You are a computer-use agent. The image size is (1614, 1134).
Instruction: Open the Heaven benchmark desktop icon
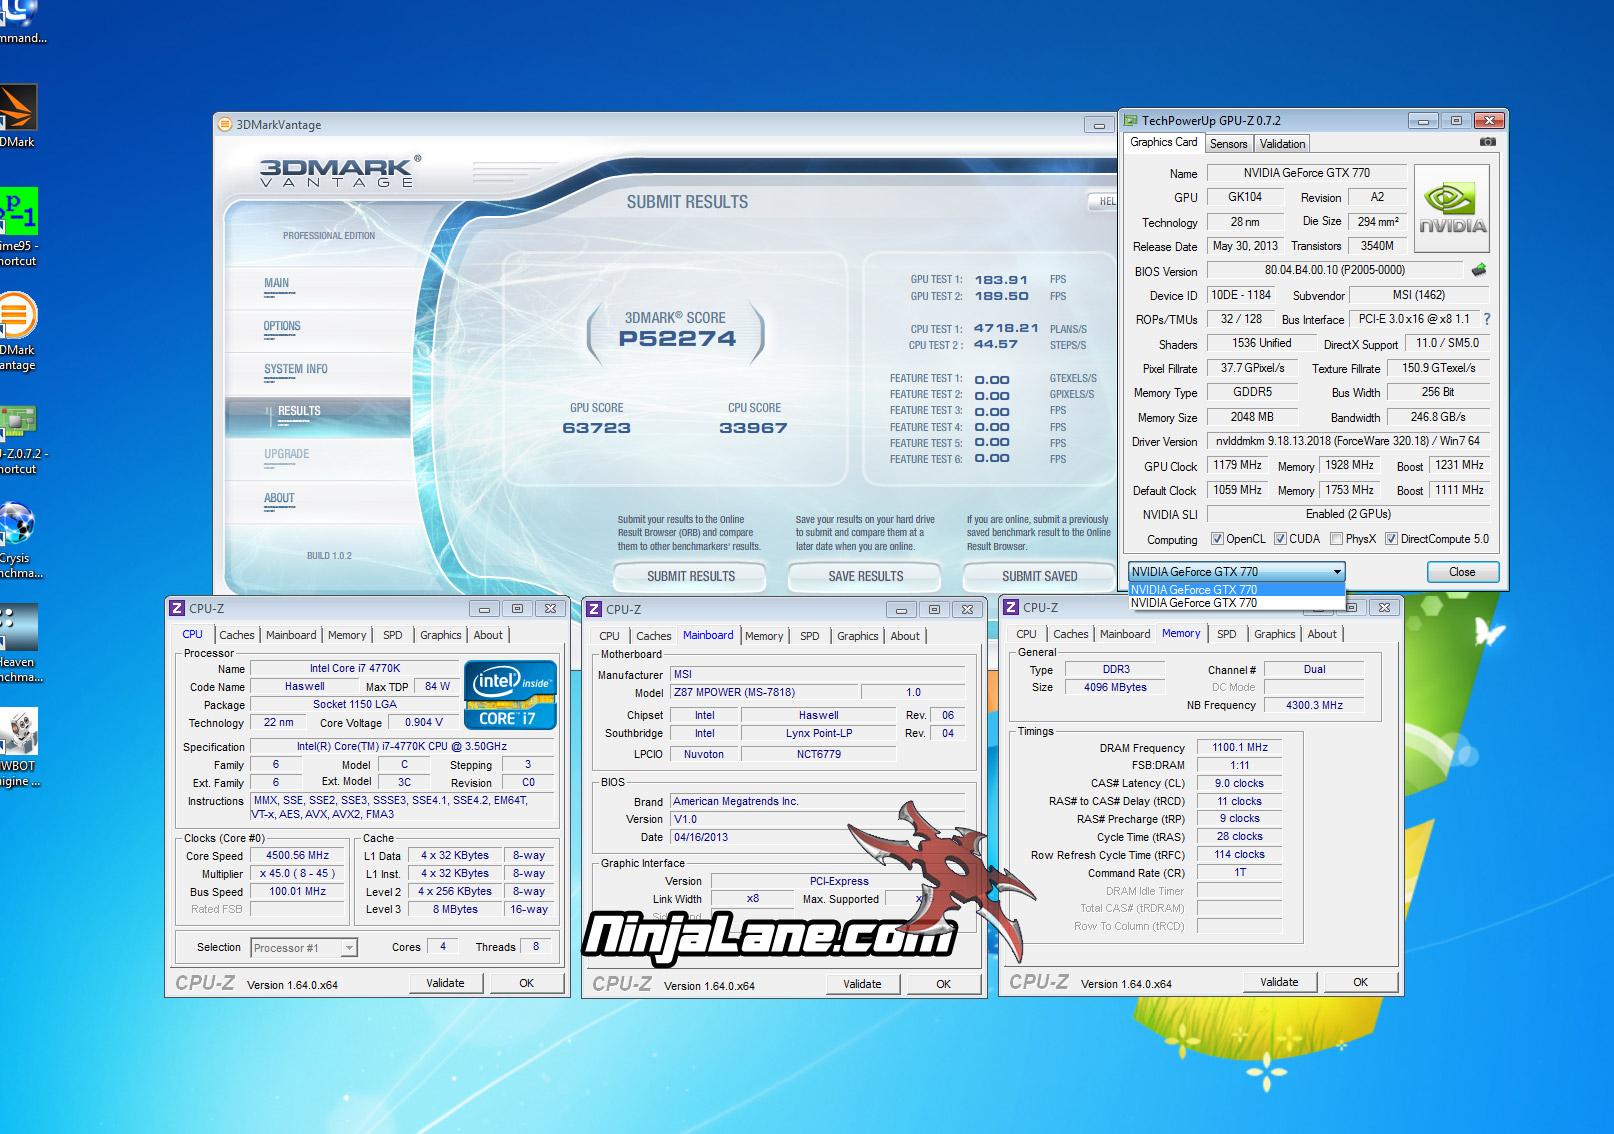(x=18, y=629)
